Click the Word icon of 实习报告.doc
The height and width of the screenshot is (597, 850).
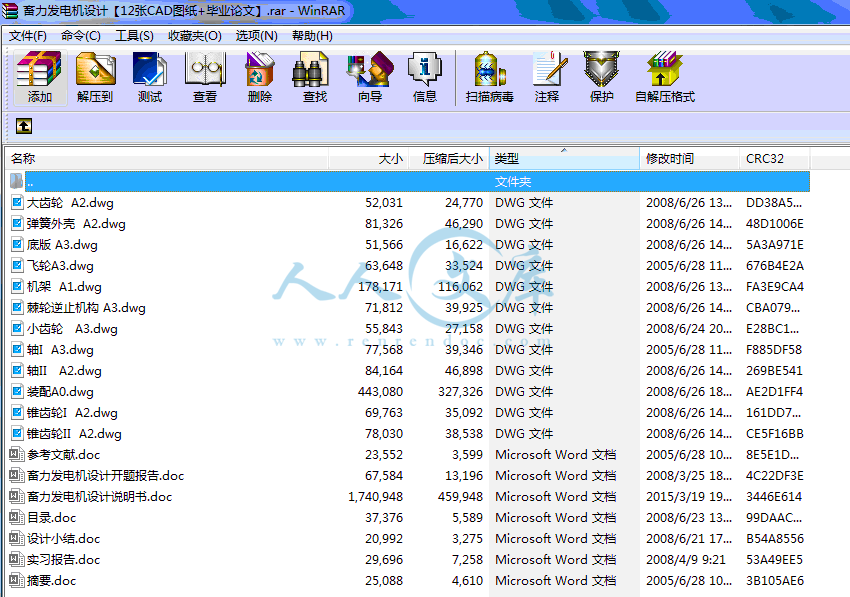(x=17, y=560)
